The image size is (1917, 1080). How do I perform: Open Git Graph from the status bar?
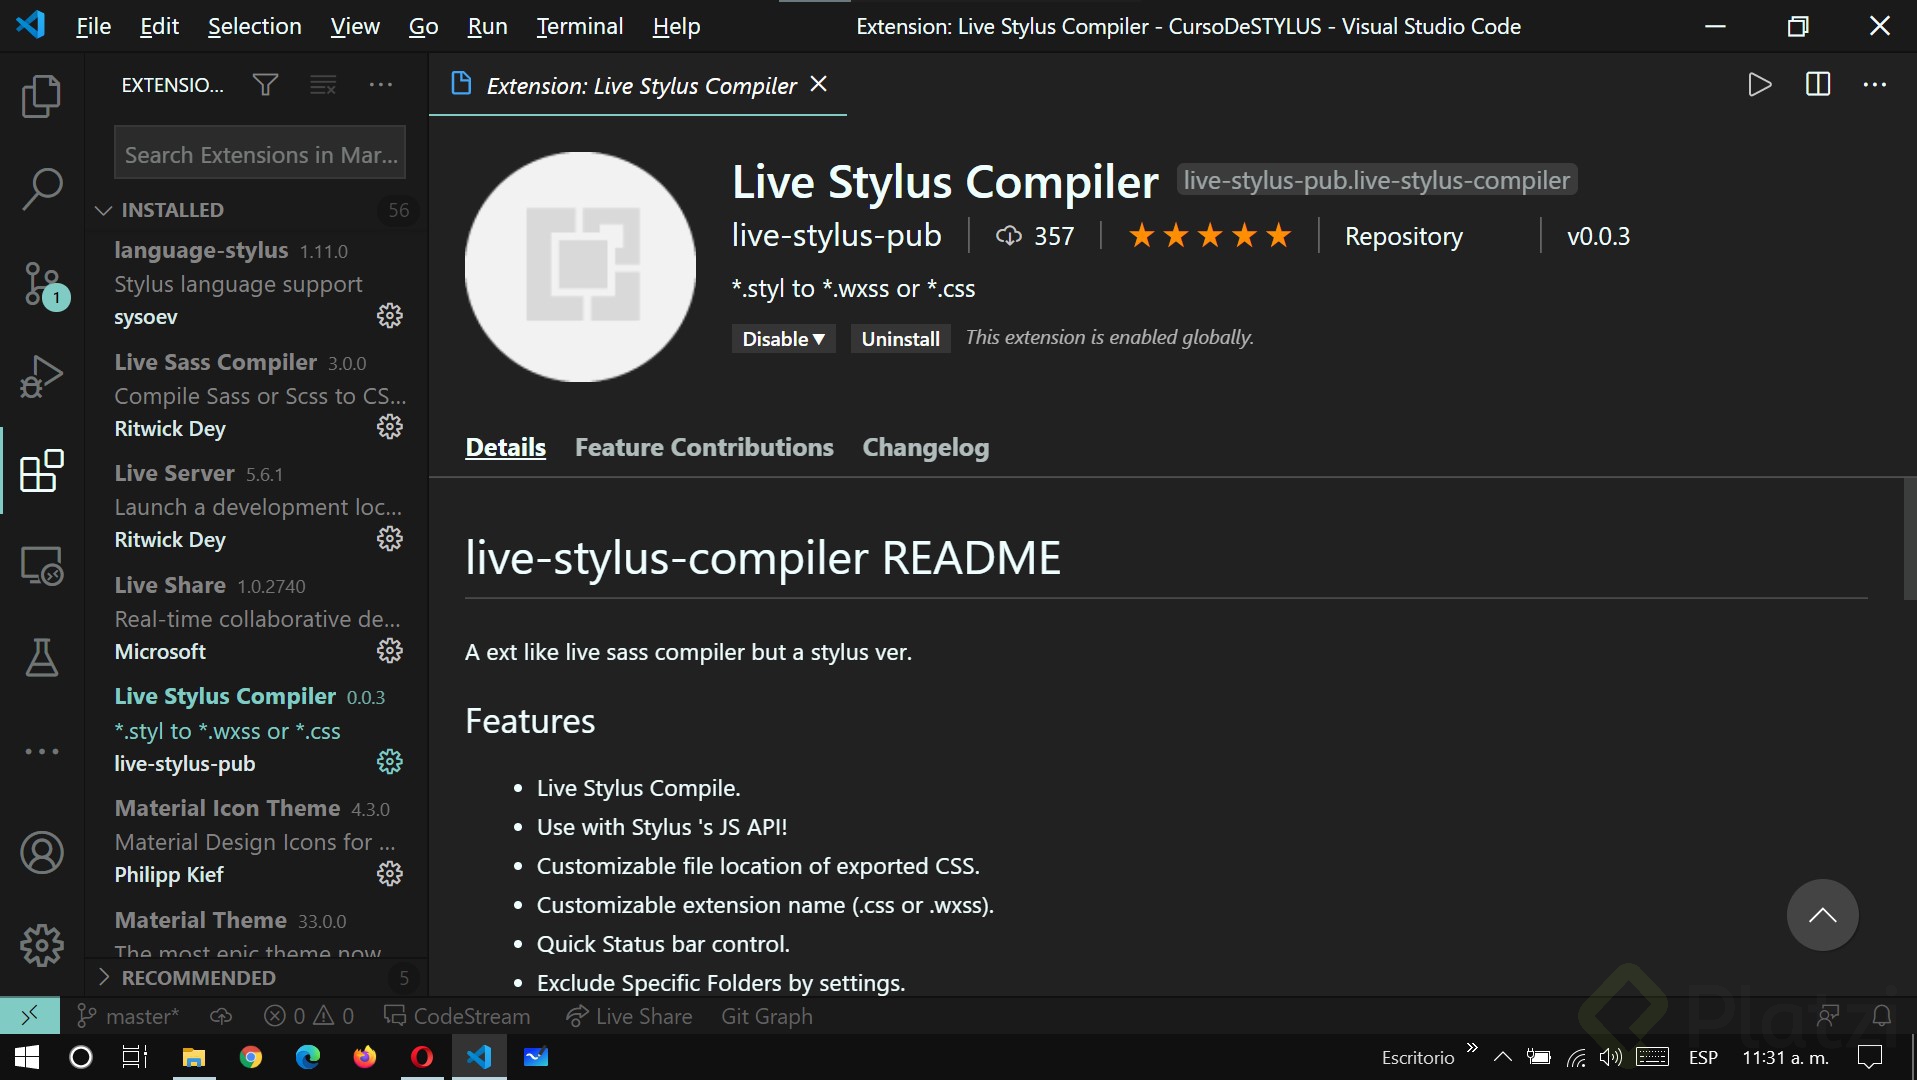[767, 1016]
